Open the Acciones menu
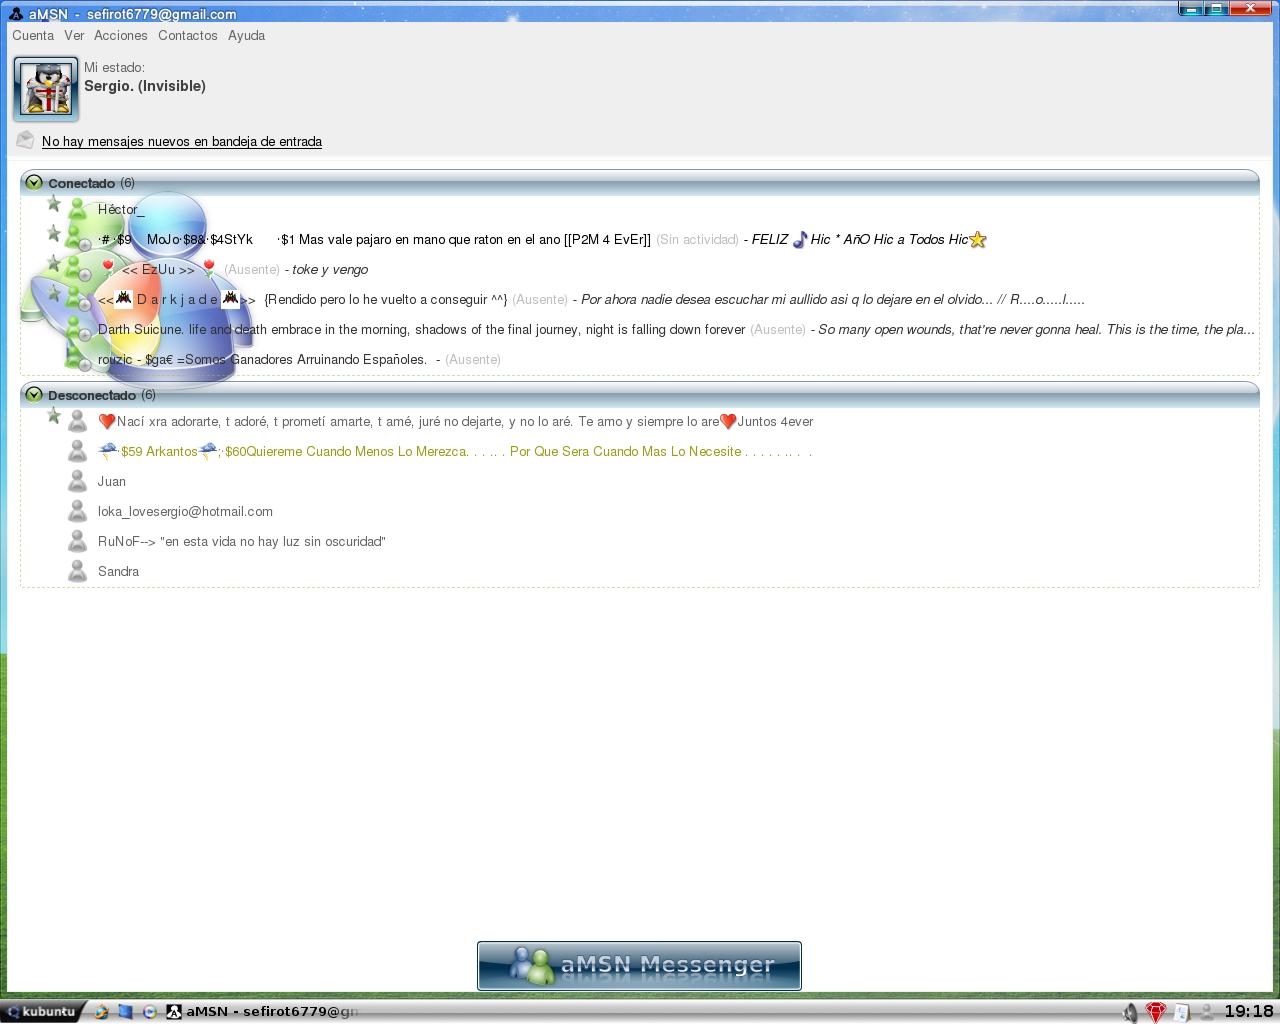Image resolution: width=1280 pixels, height=1024 pixels. tap(121, 35)
